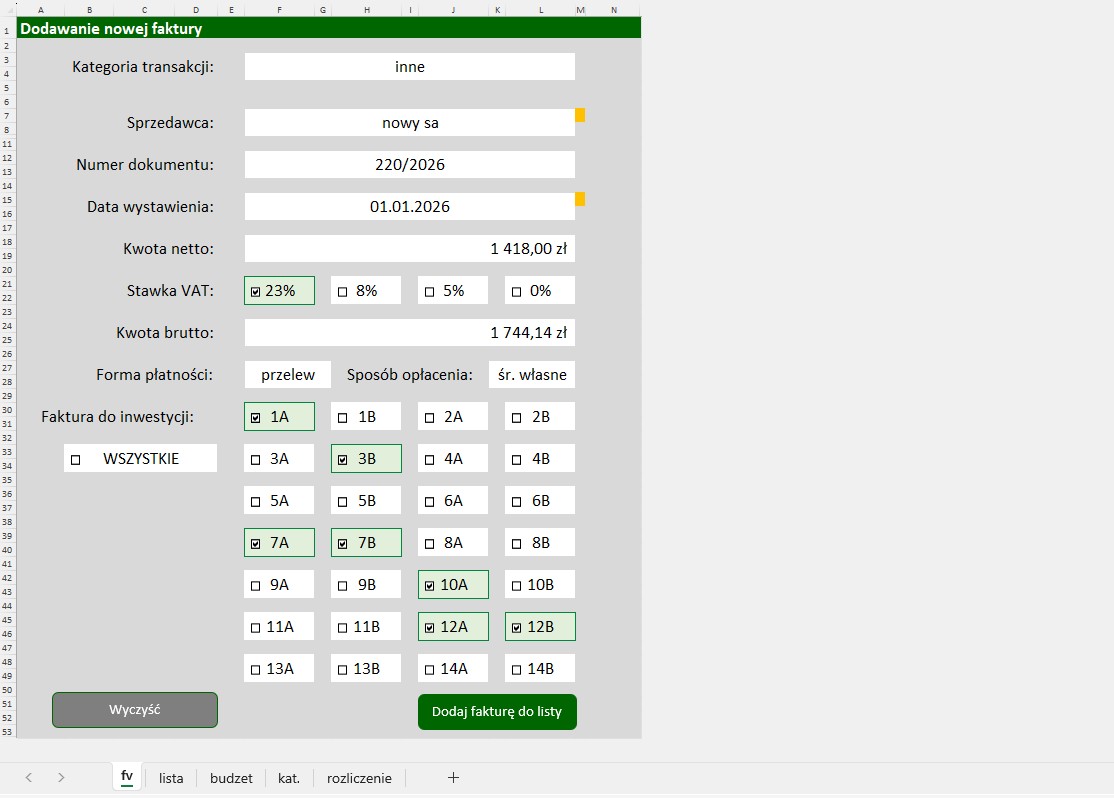Uncheck the 23% VAT rate checkbox
The height and width of the screenshot is (798, 1114).
tap(256, 292)
